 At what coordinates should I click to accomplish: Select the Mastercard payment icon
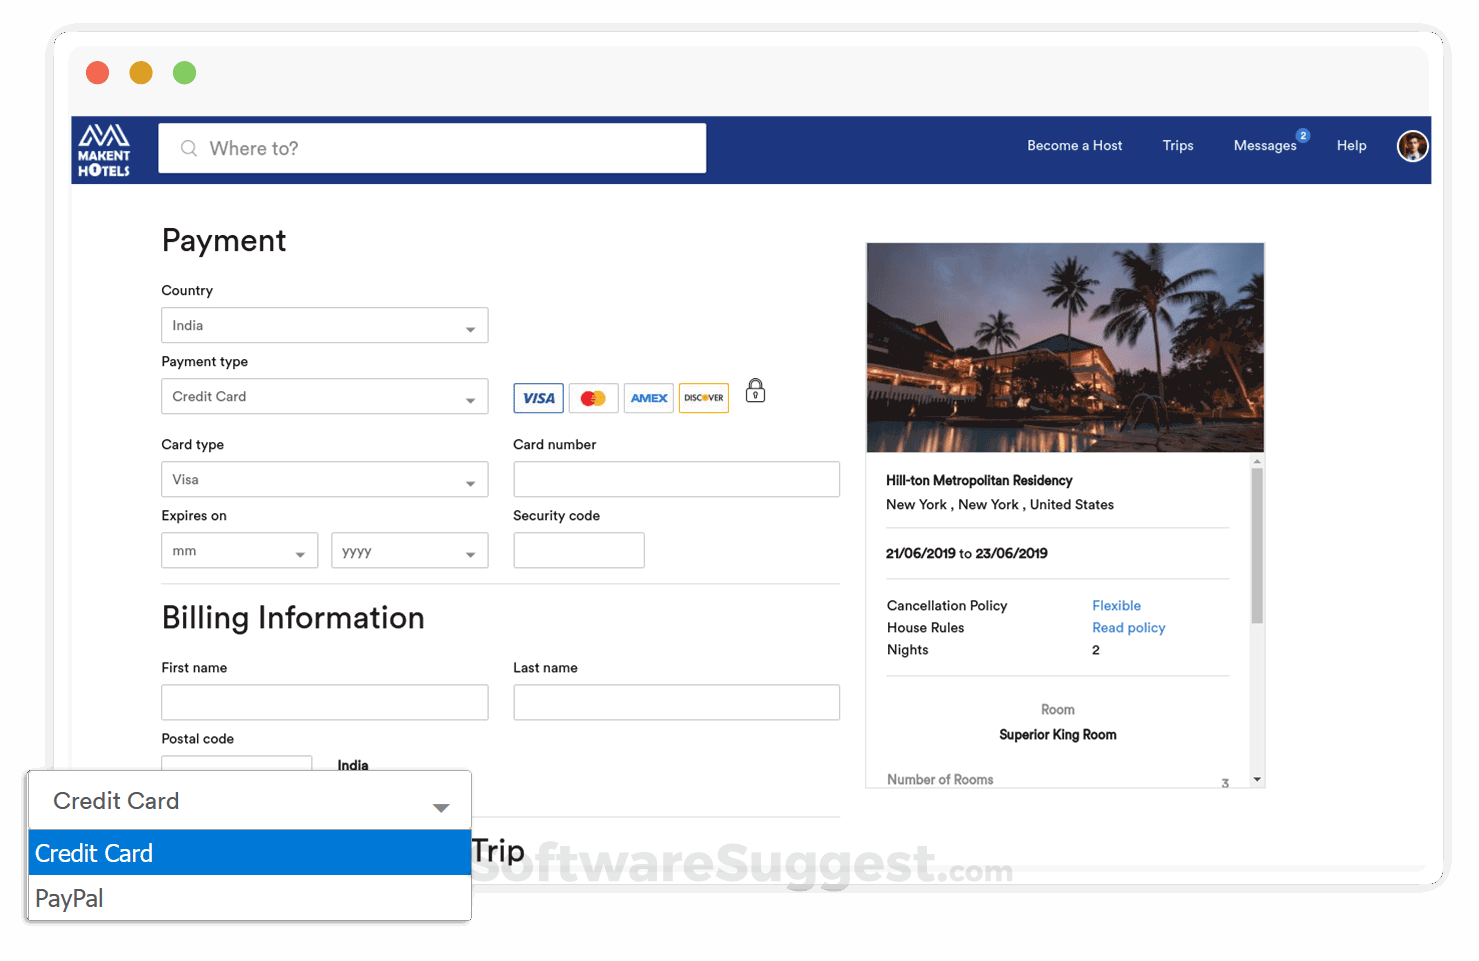593,397
